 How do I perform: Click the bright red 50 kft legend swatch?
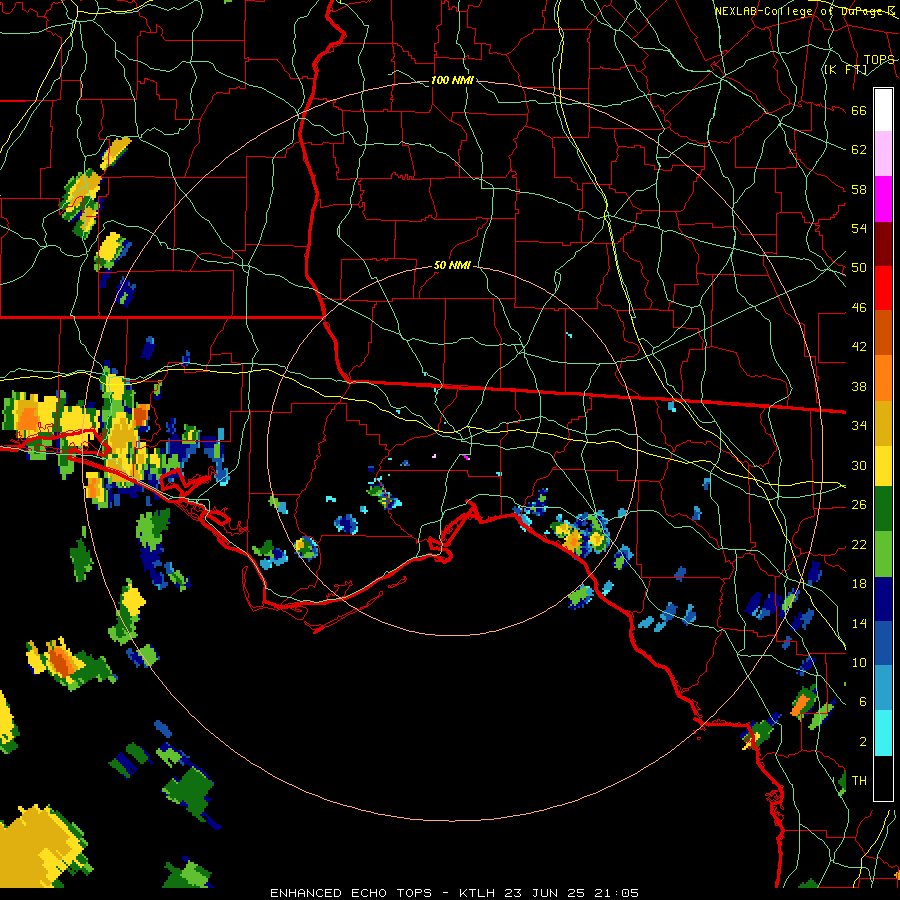[883, 288]
